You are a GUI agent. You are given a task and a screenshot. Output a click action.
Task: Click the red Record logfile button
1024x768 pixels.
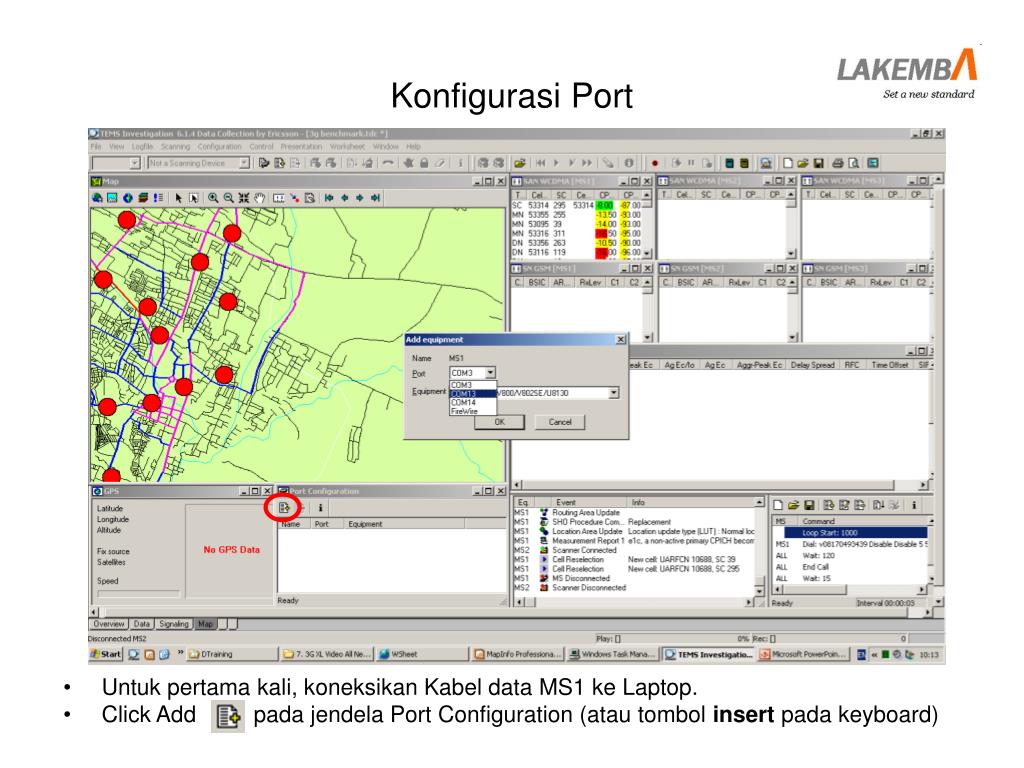coord(654,163)
